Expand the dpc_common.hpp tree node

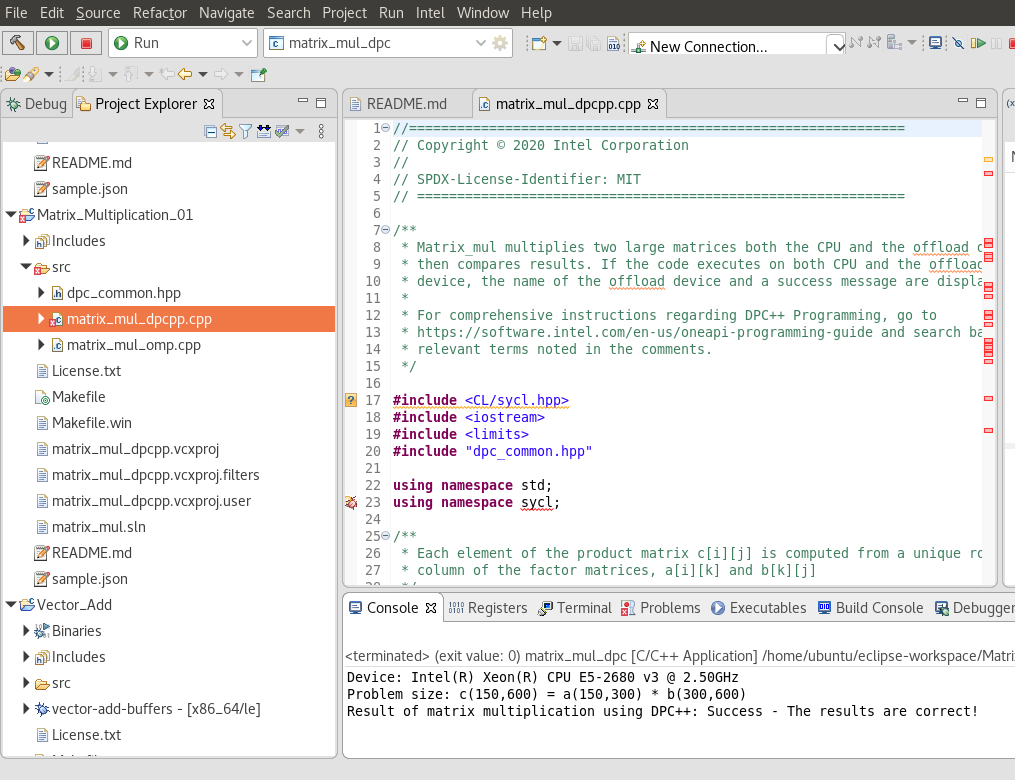tap(41, 293)
